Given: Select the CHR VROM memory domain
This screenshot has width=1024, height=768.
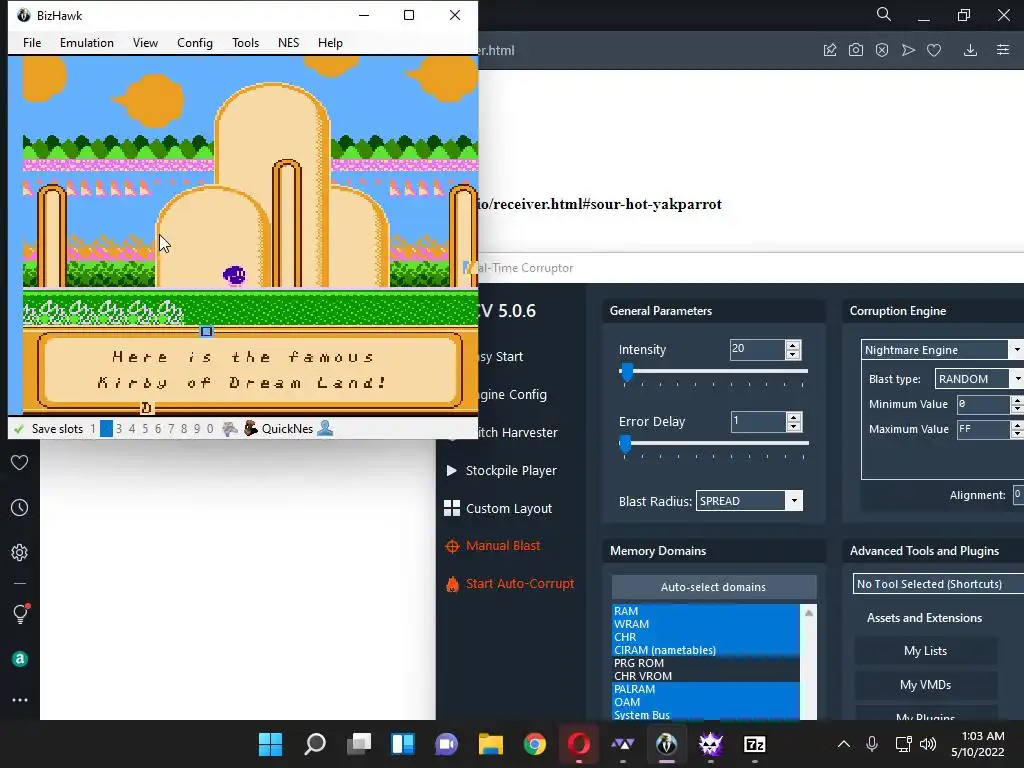Looking at the screenshot, I should (705, 676).
